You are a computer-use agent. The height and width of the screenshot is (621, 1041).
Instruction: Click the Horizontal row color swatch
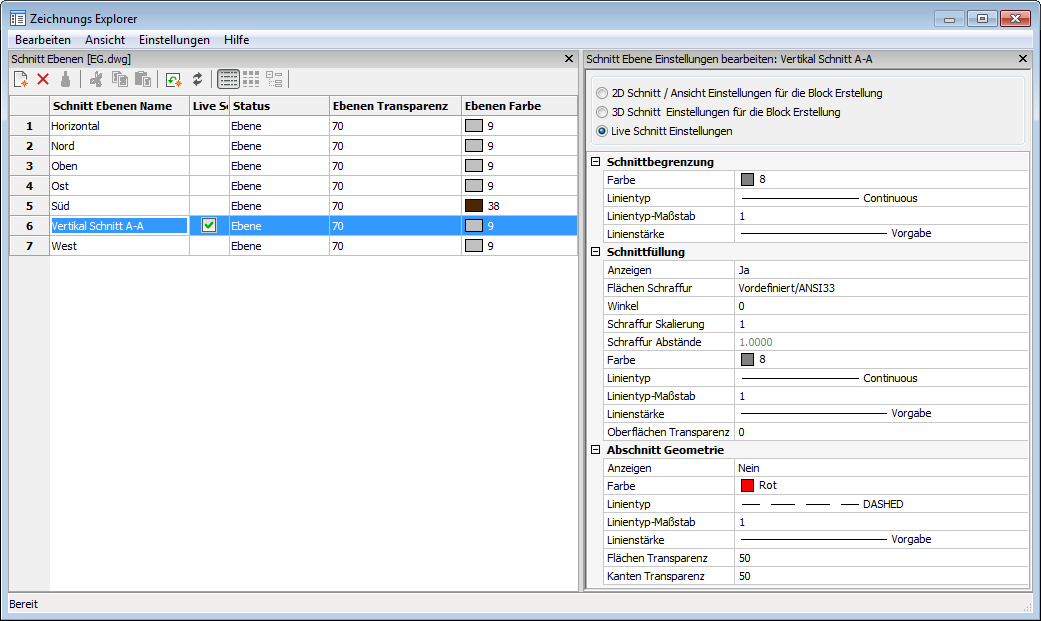click(x=474, y=126)
